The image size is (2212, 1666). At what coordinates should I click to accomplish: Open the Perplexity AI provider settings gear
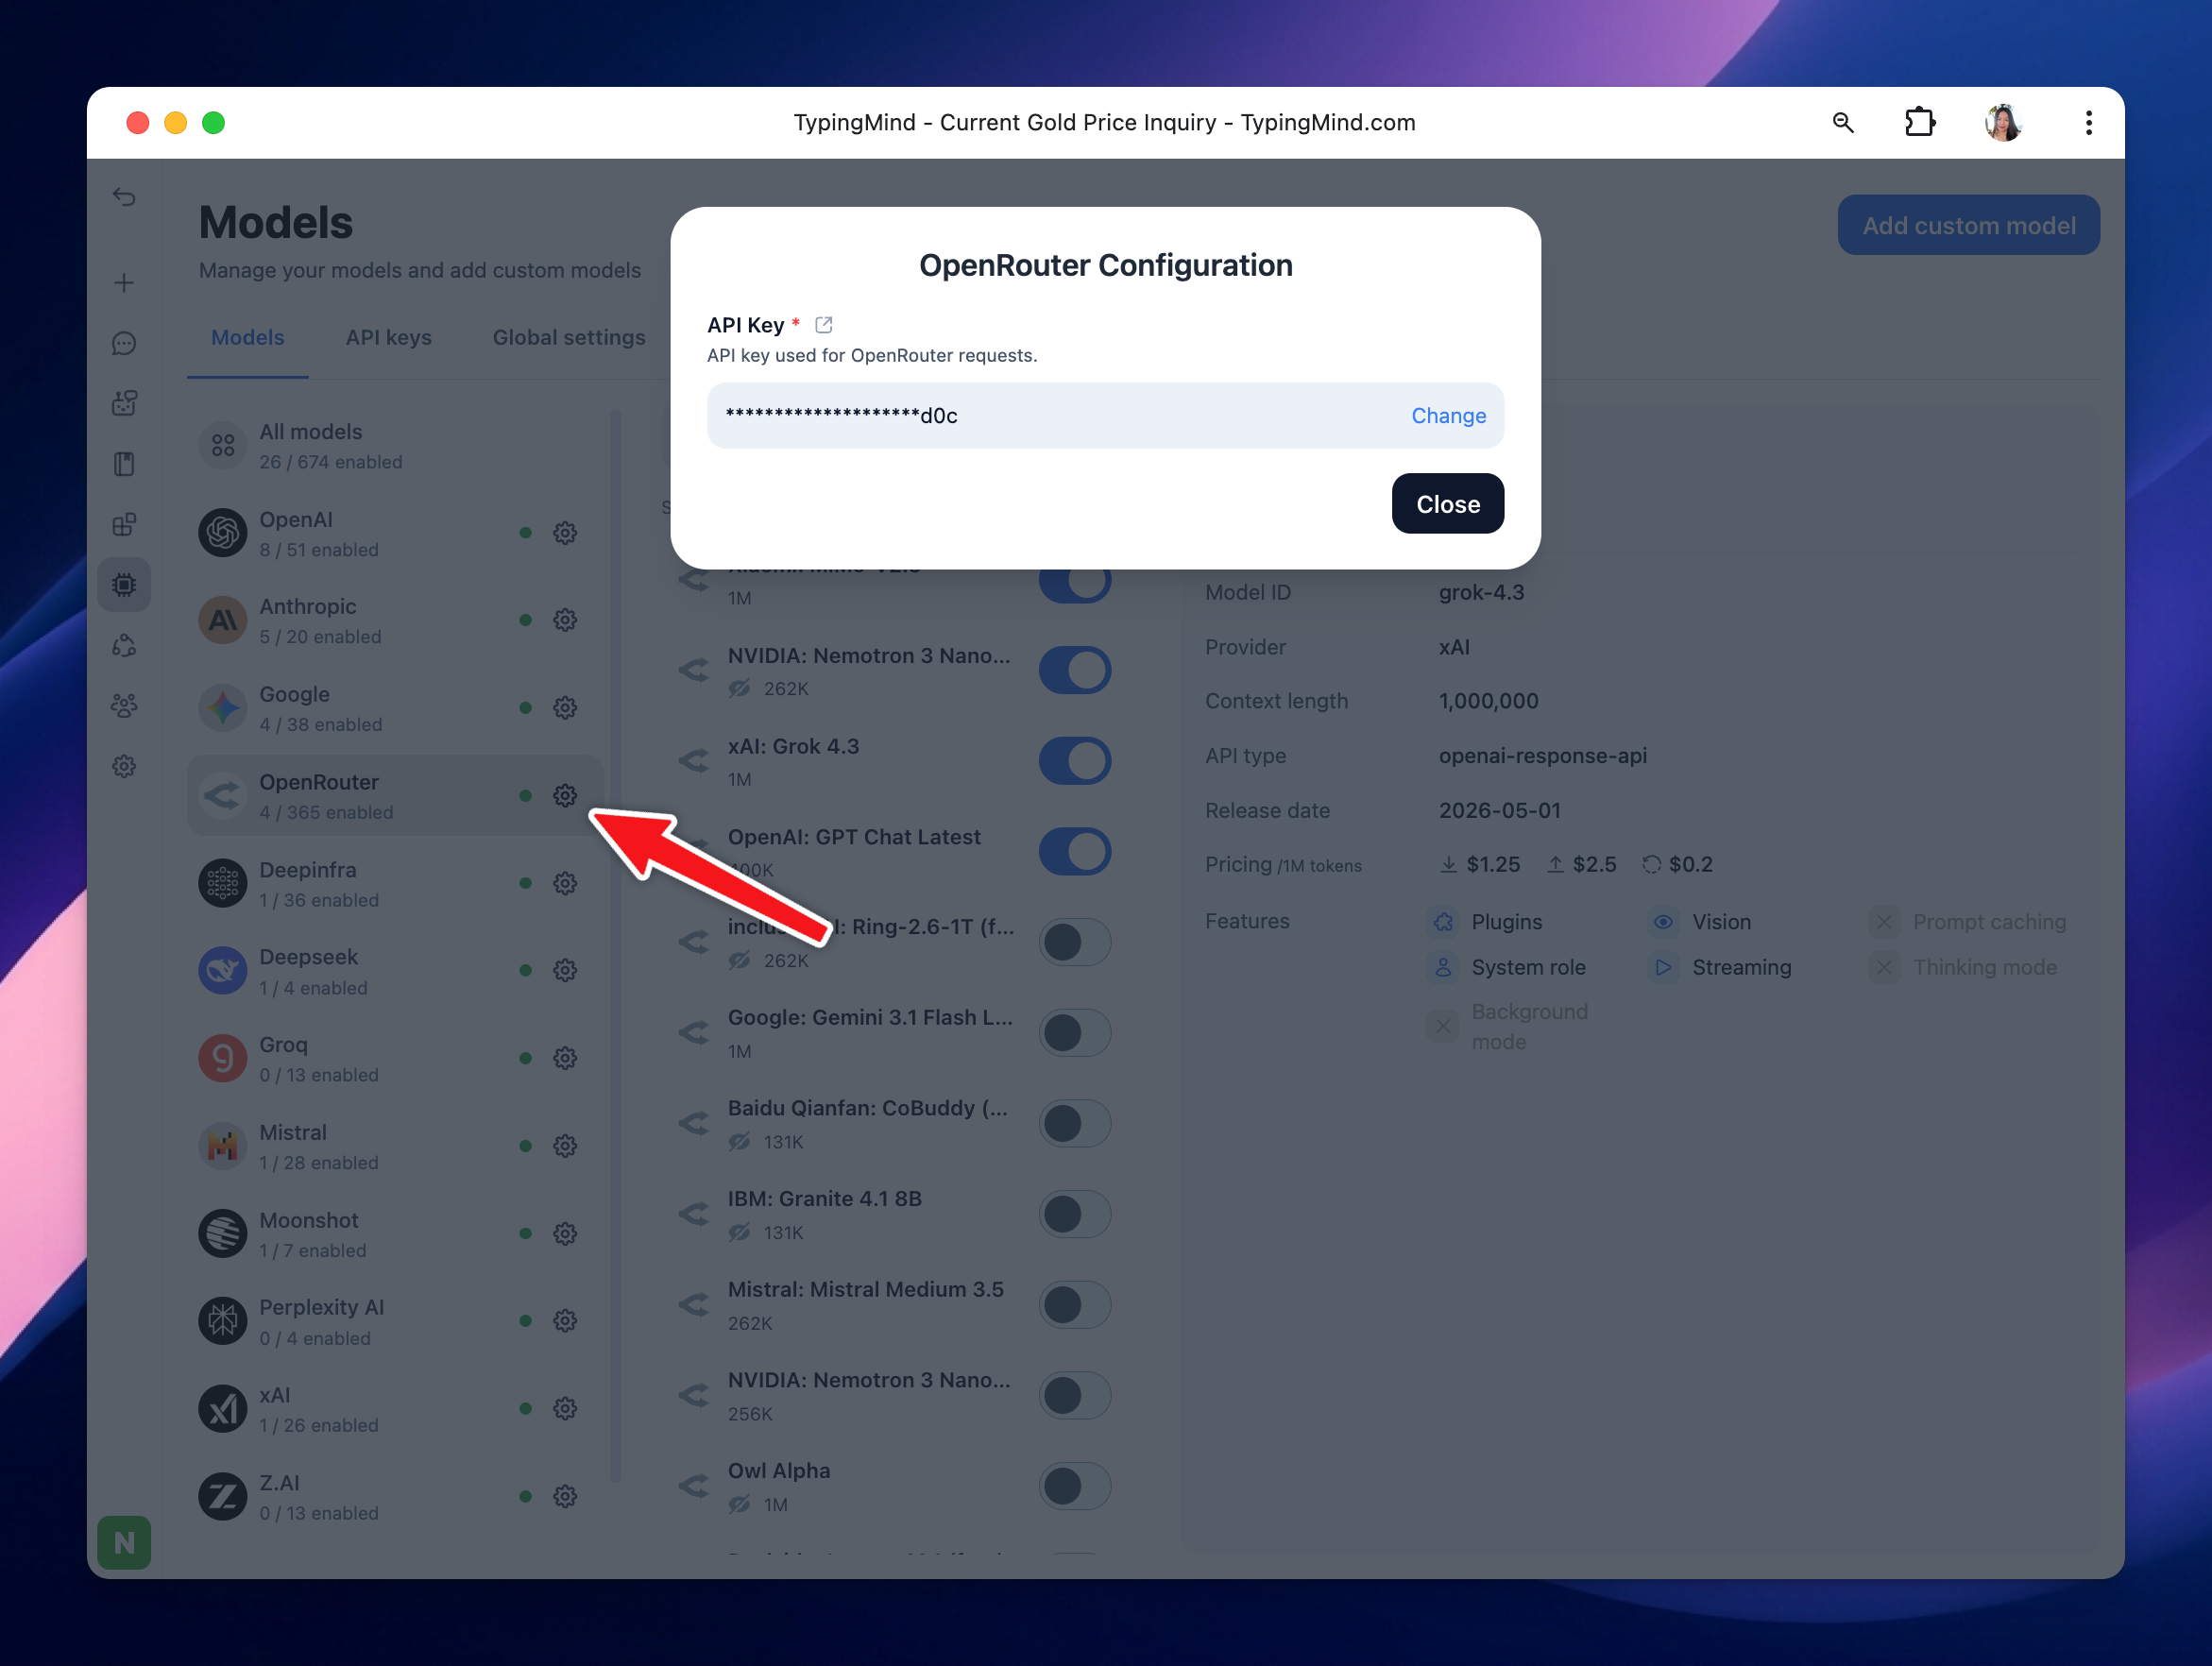(565, 1321)
